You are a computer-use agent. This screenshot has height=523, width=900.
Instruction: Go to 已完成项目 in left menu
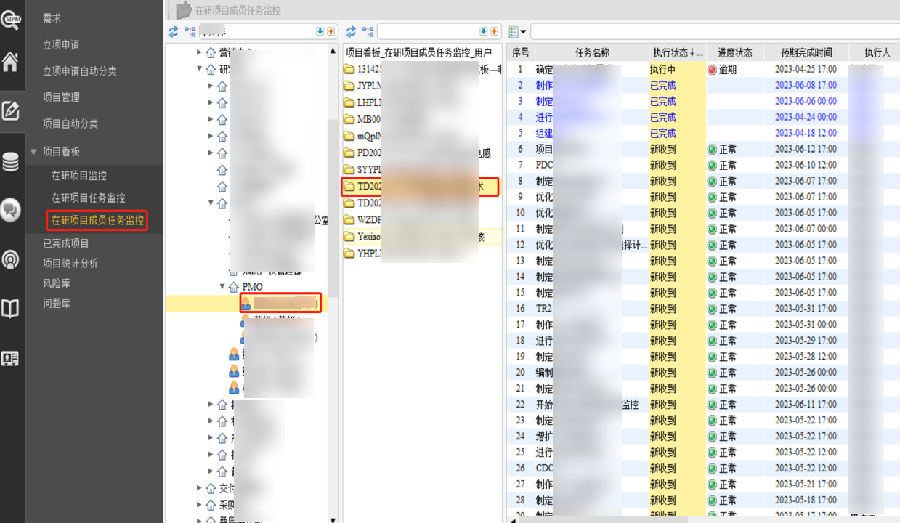point(65,244)
